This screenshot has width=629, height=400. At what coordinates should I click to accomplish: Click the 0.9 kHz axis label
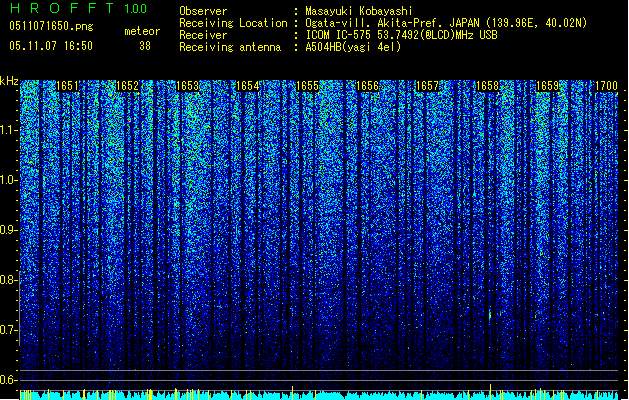[x=8, y=230]
